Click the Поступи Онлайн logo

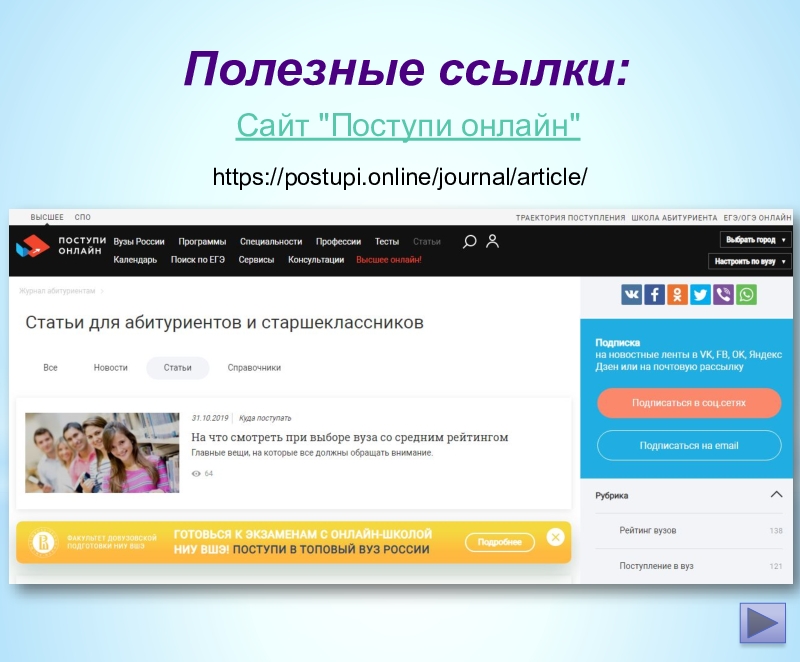pos(61,246)
